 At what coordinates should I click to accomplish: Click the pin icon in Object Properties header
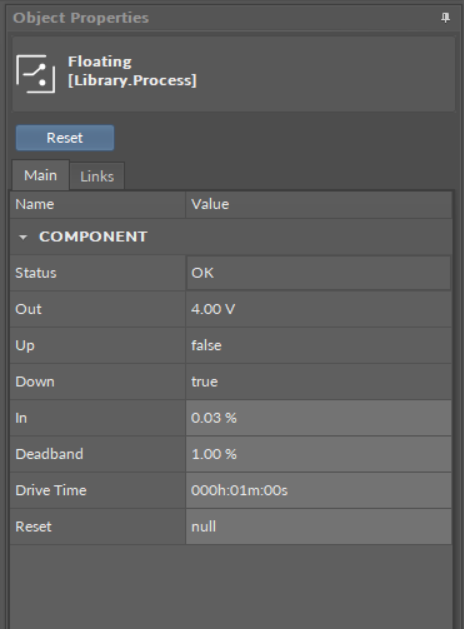click(x=445, y=18)
